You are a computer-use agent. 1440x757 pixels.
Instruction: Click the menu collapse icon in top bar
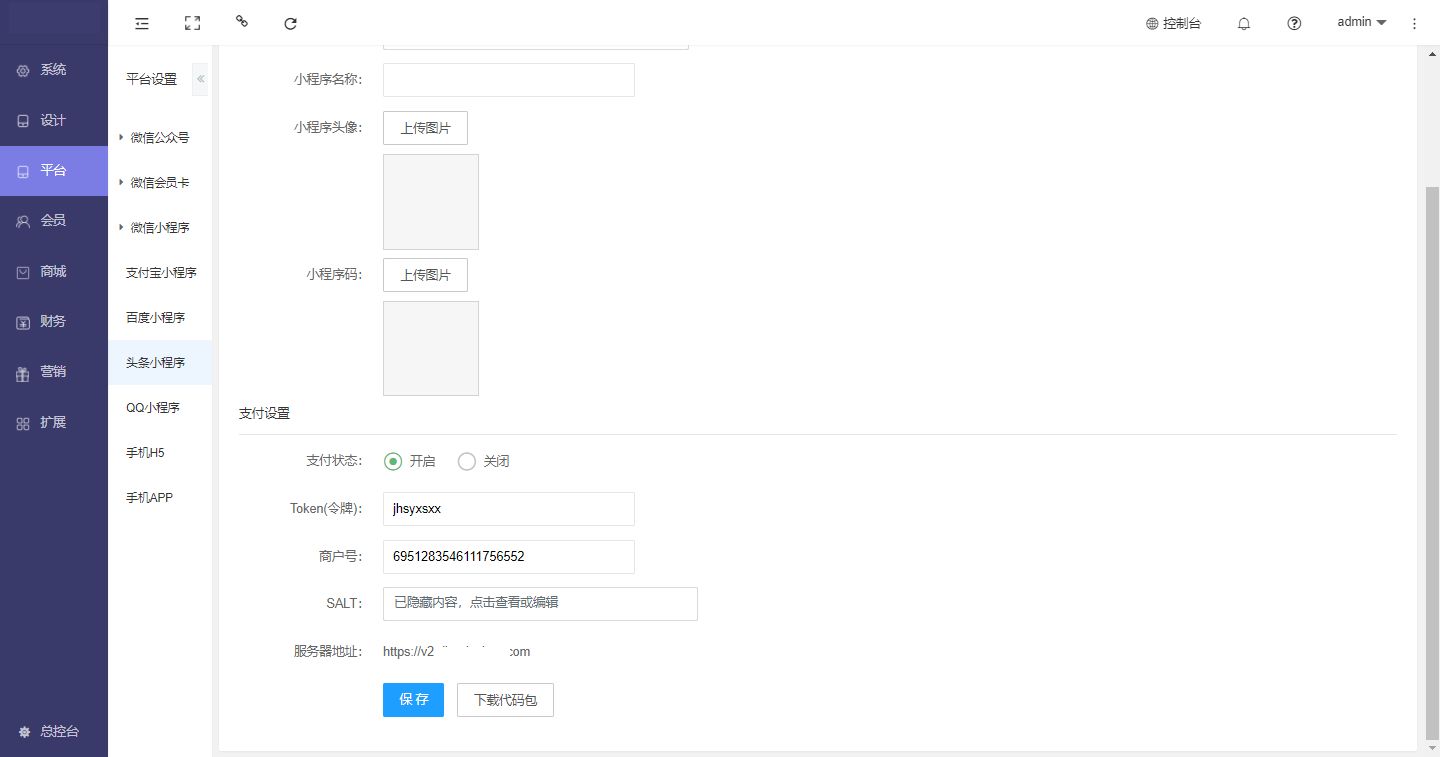pos(142,23)
